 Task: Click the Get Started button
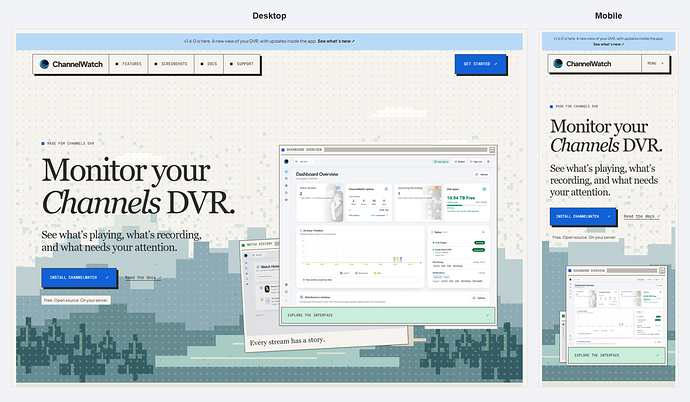click(480, 64)
